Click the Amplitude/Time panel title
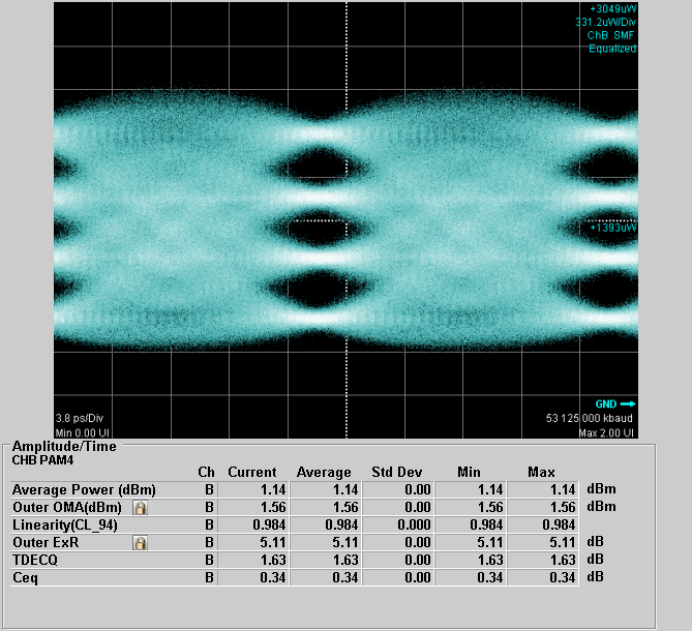The image size is (692, 631). pos(64,446)
